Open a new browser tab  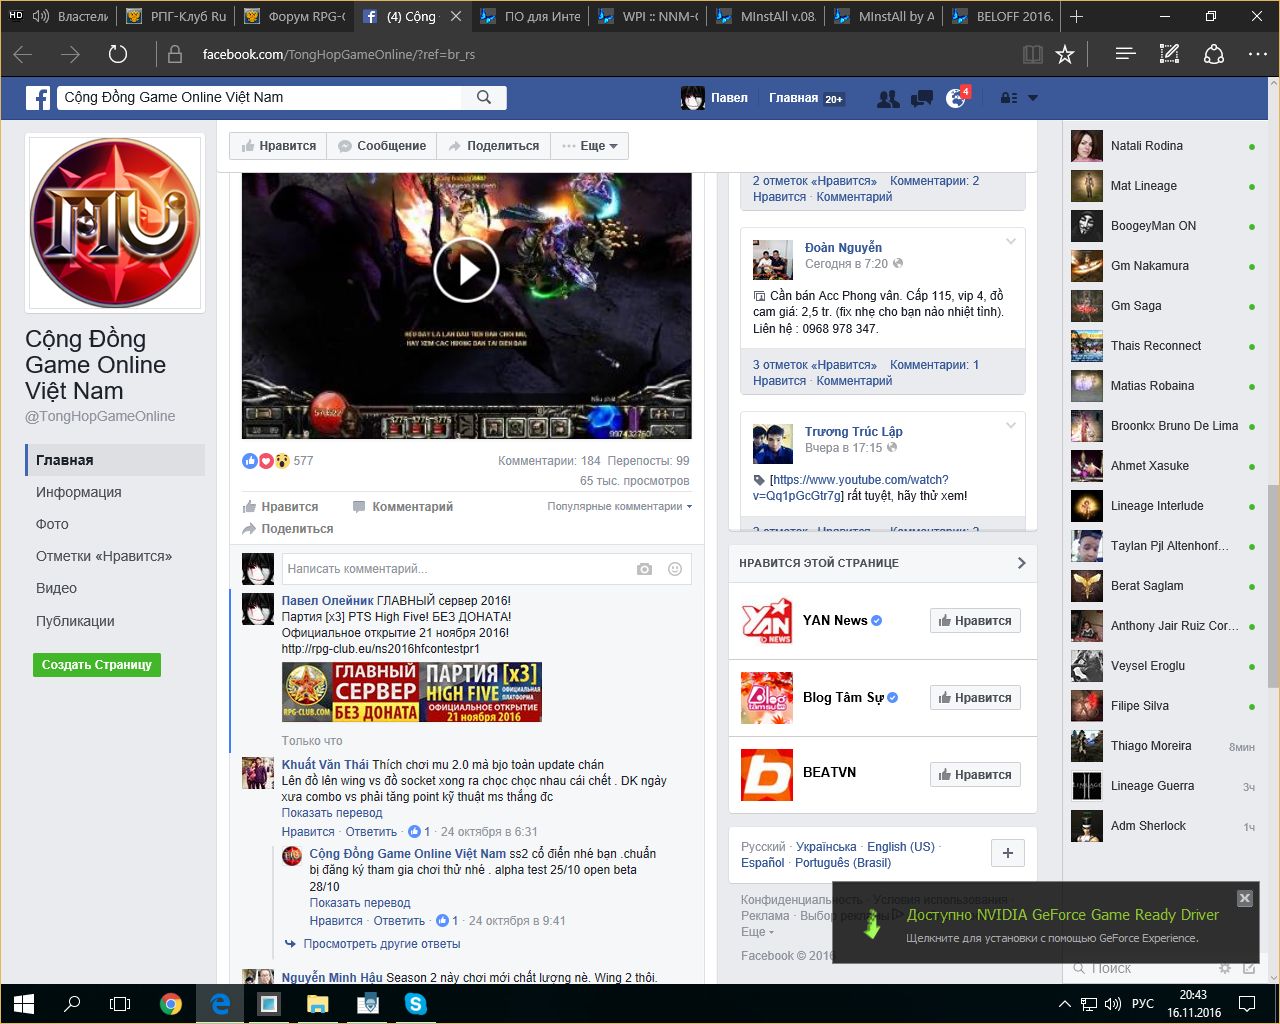pyautogui.click(x=1077, y=16)
